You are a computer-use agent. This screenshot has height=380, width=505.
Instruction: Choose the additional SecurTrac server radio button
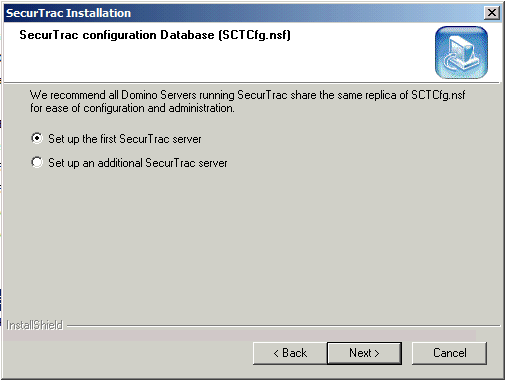[x=37, y=162]
